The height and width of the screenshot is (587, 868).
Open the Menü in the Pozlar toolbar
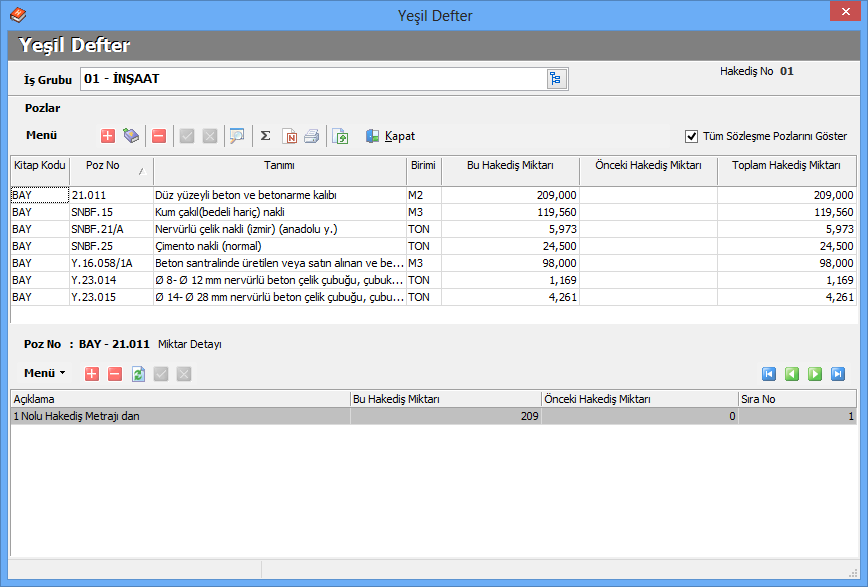[41, 136]
